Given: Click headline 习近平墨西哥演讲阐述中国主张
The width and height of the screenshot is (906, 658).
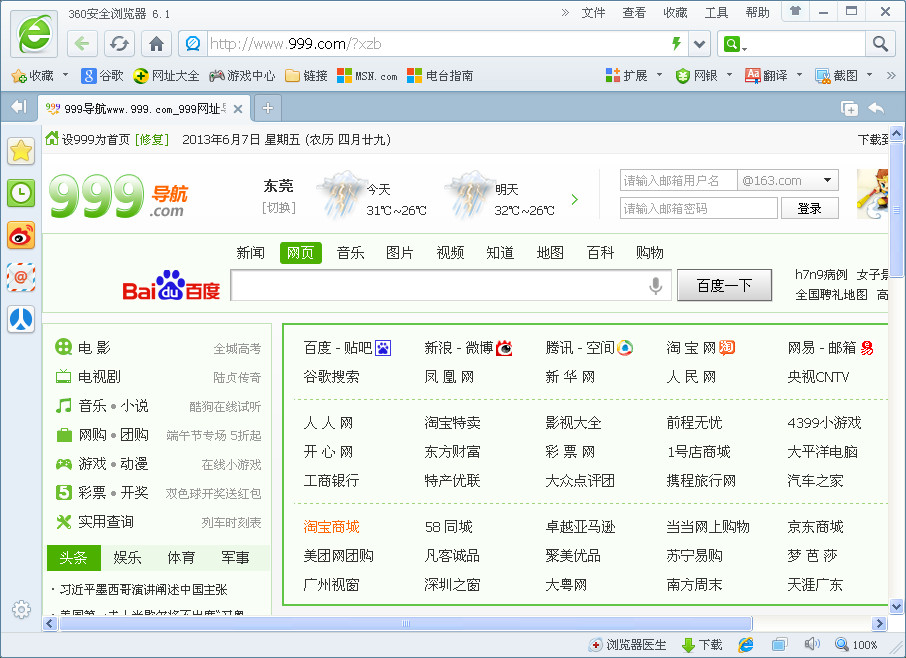Looking at the screenshot, I should [x=143, y=589].
